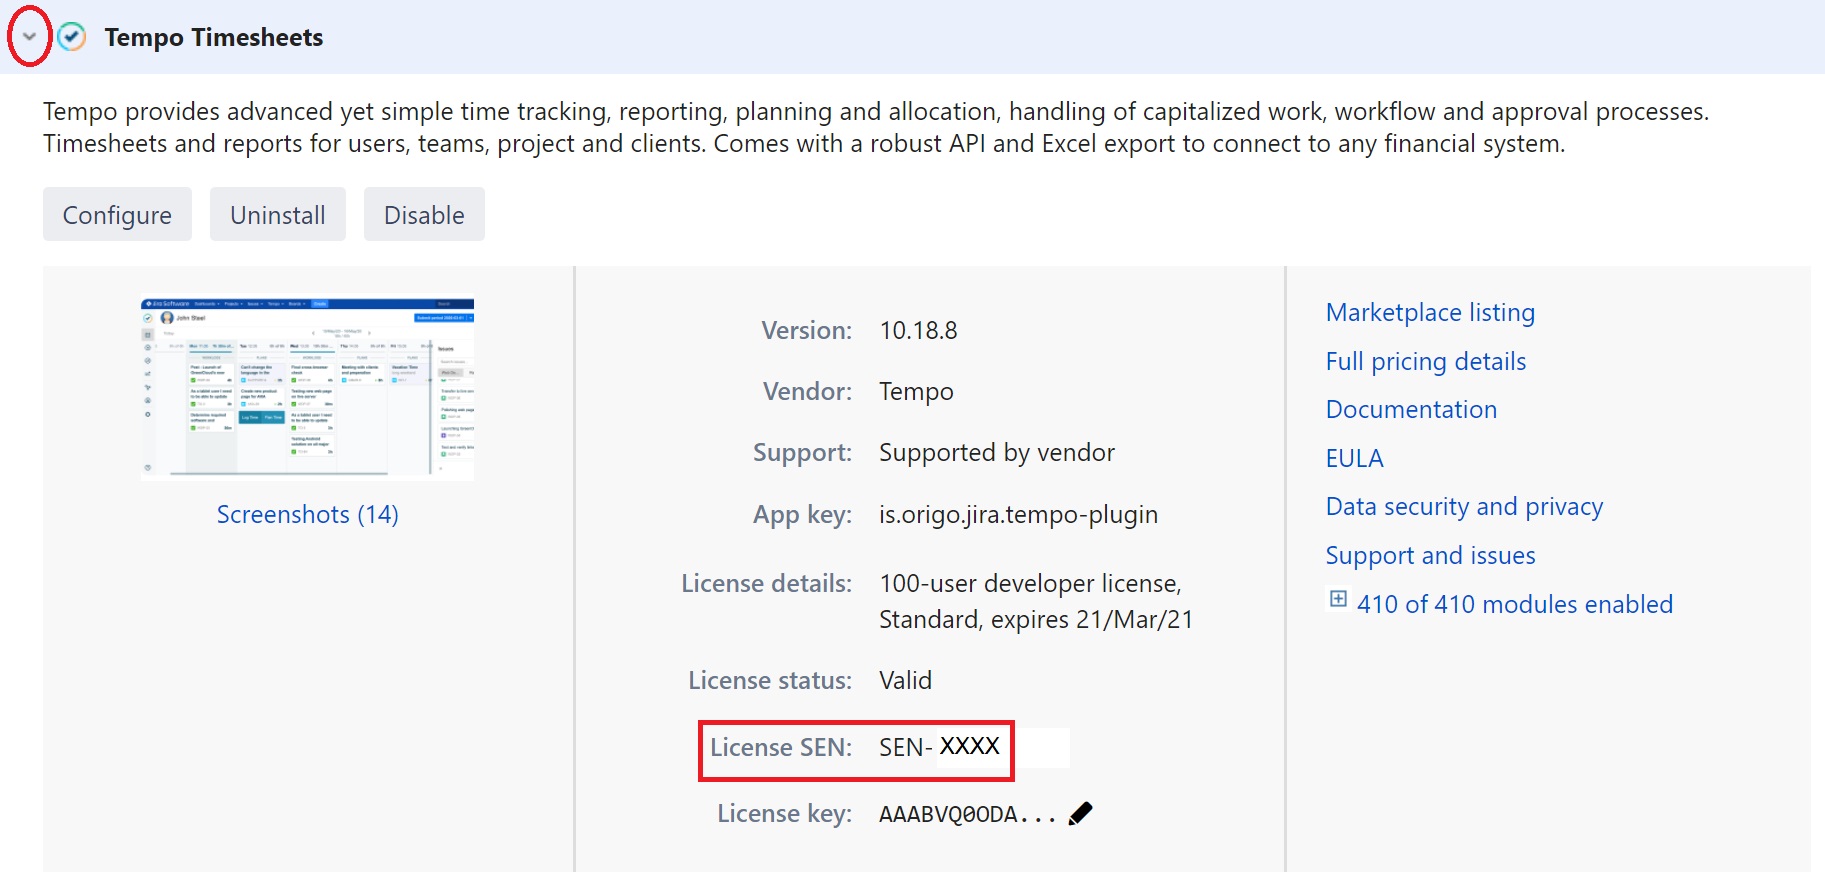Image resolution: width=1825 pixels, height=892 pixels.
Task: Open the Screenshots (14) link
Action: [307, 514]
